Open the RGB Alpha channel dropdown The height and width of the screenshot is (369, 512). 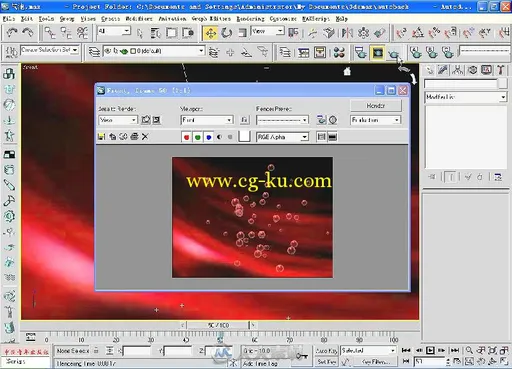coord(282,137)
